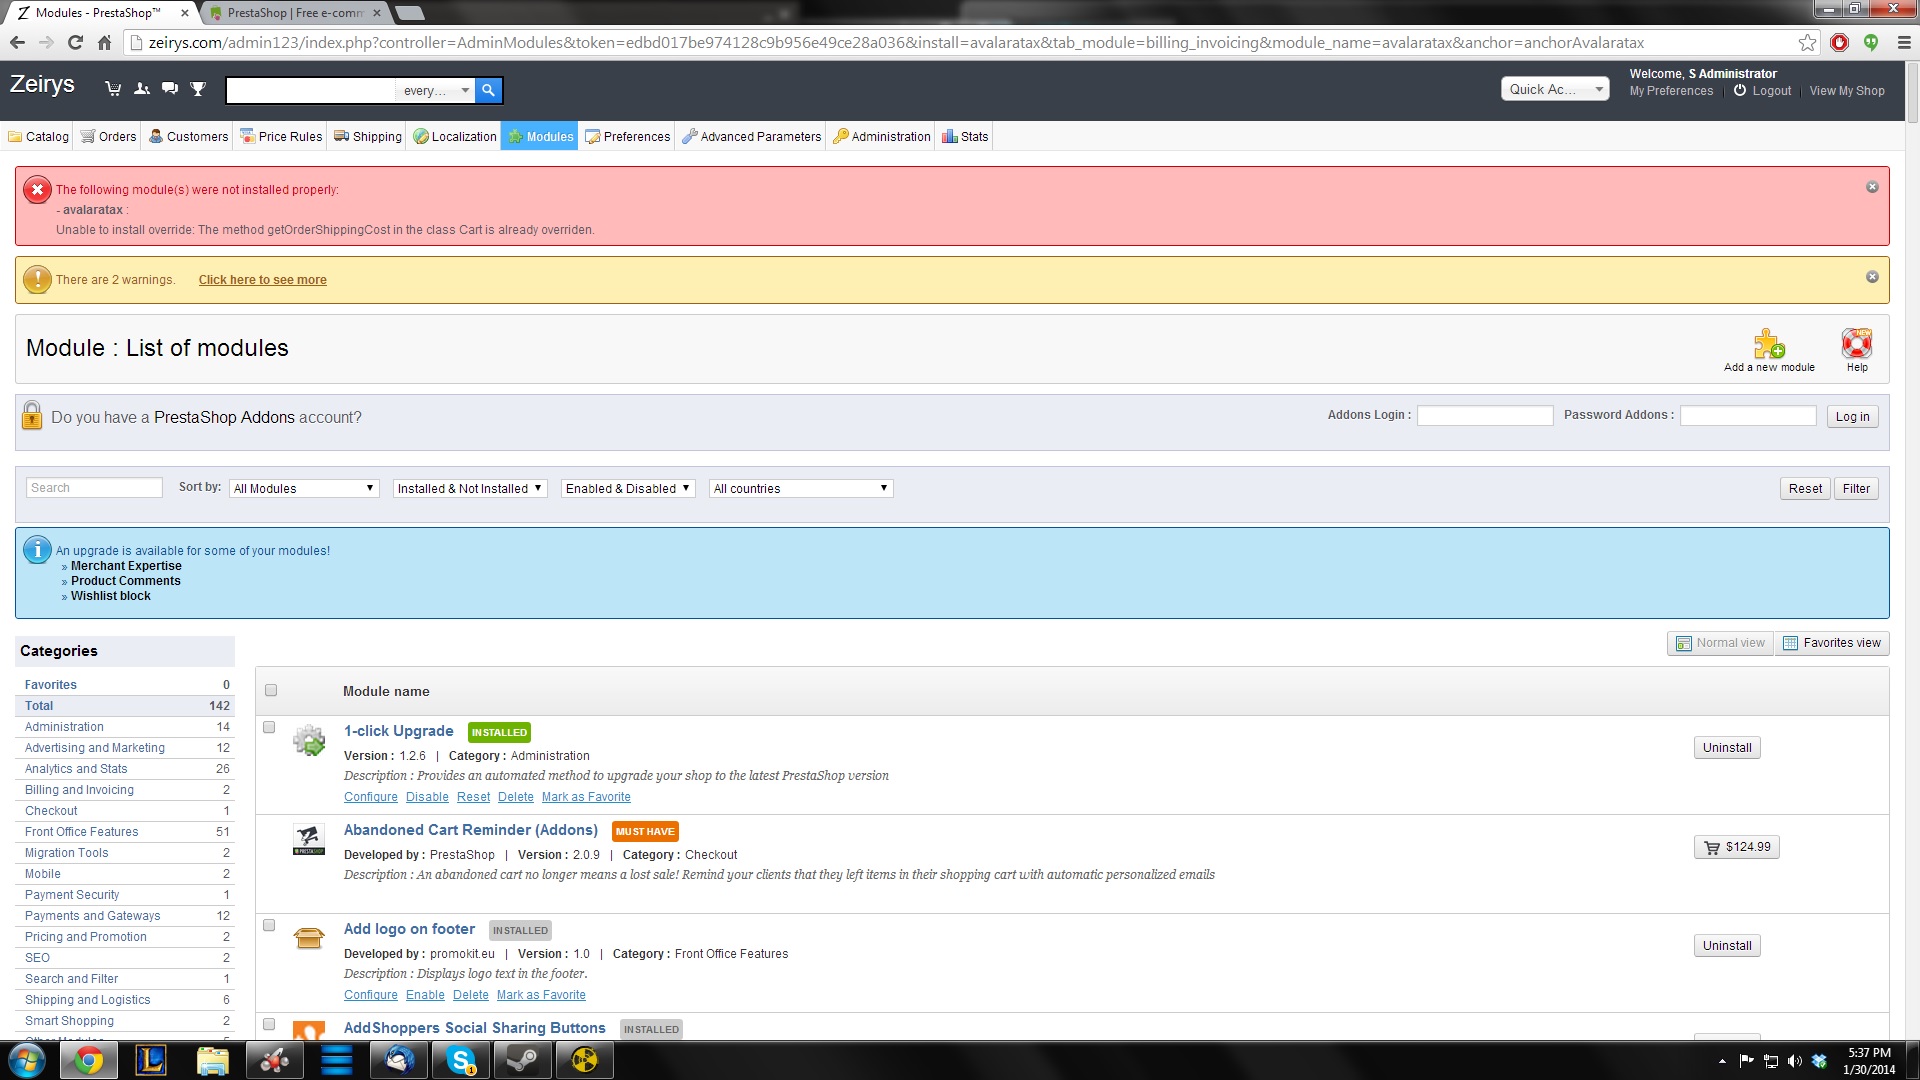Open the Help lifebuoy icon
1920x1080 pixels.
pyautogui.click(x=1856, y=344)
